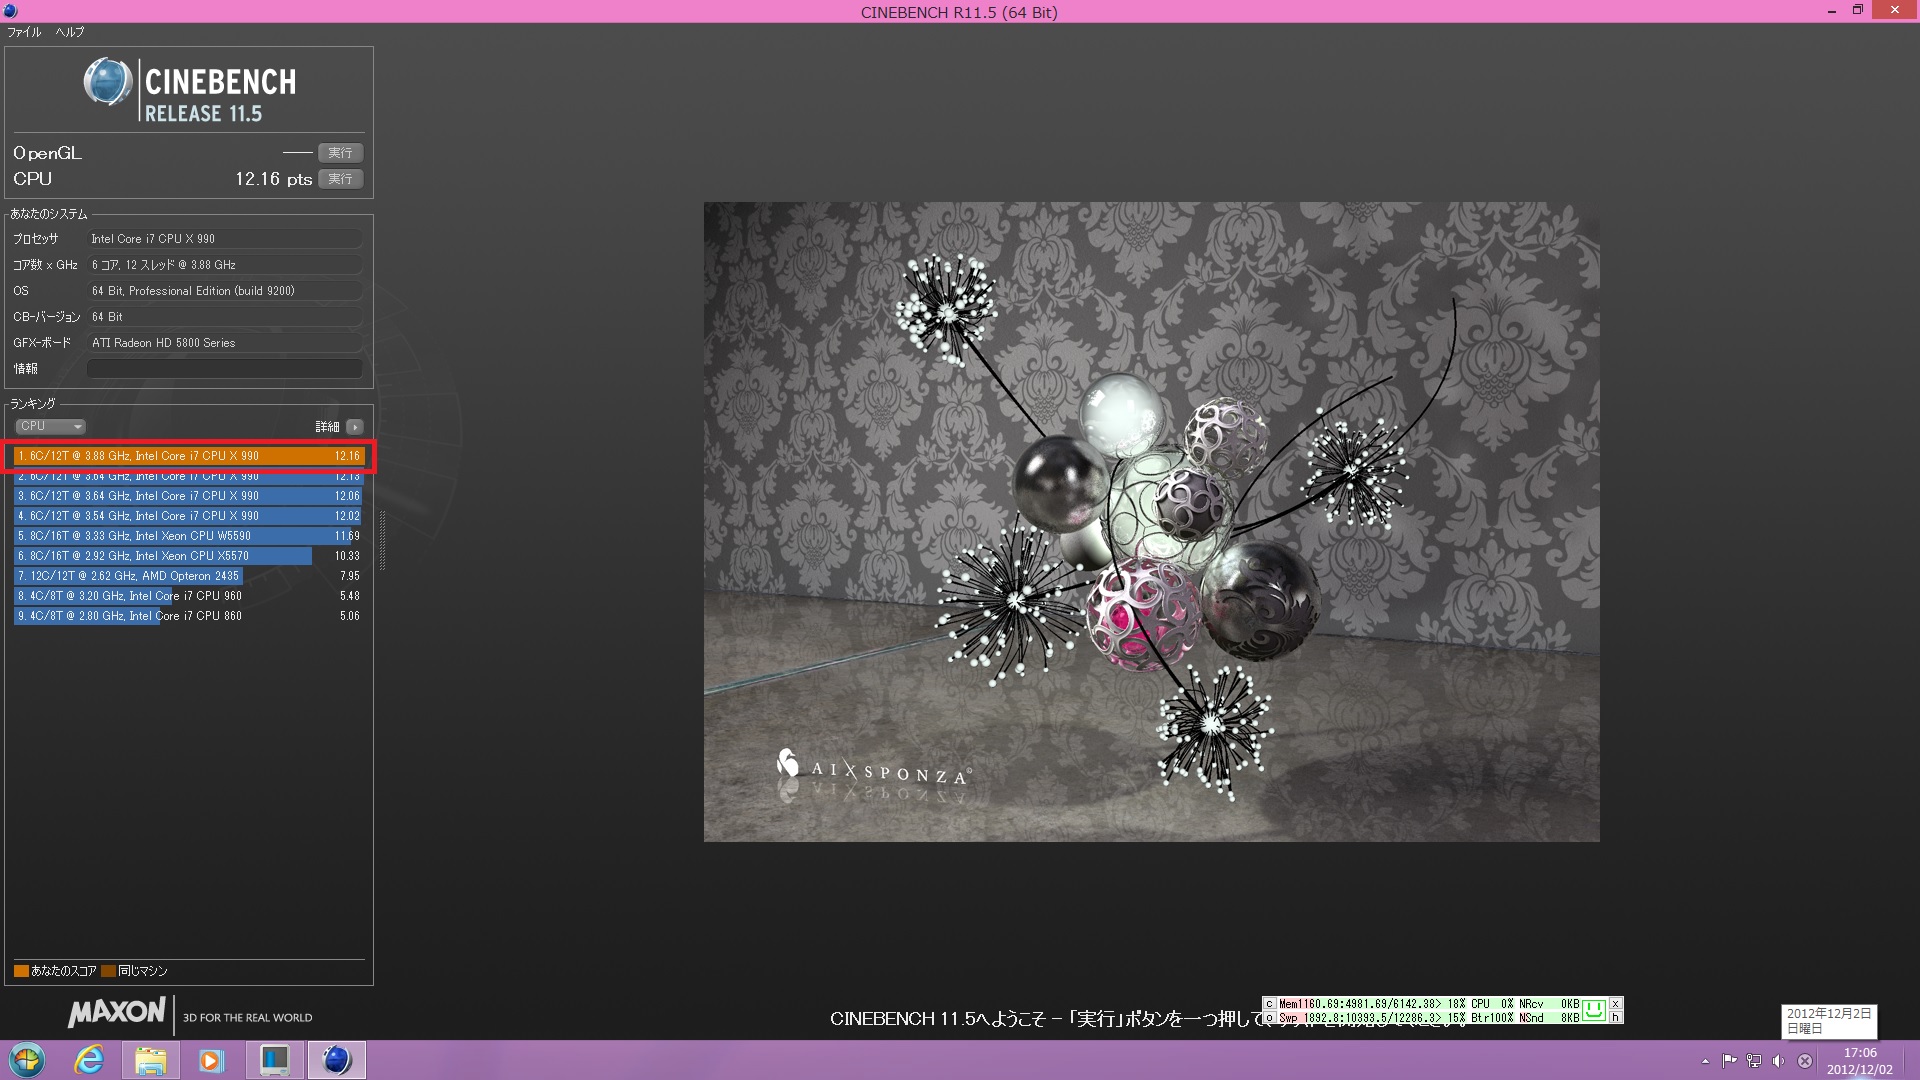
Task: Click the volume speaker tray icon
Action: pyautogui.click(x=1778, y=1061)
